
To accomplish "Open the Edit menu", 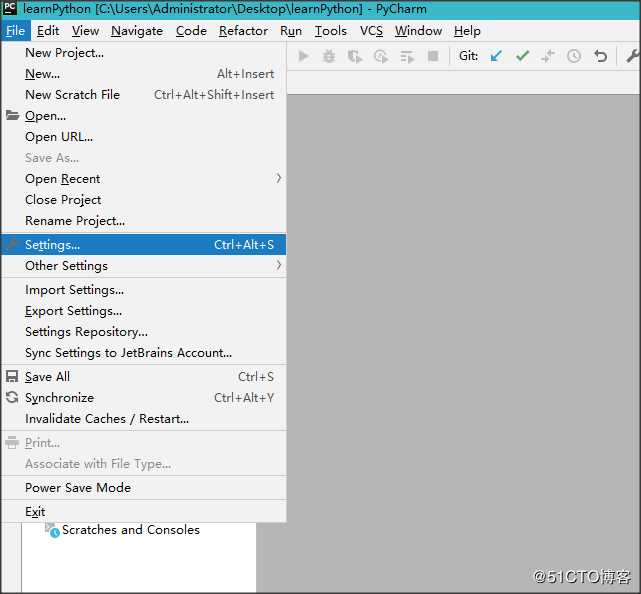I will pyautogui.click(x=48, y=31).
